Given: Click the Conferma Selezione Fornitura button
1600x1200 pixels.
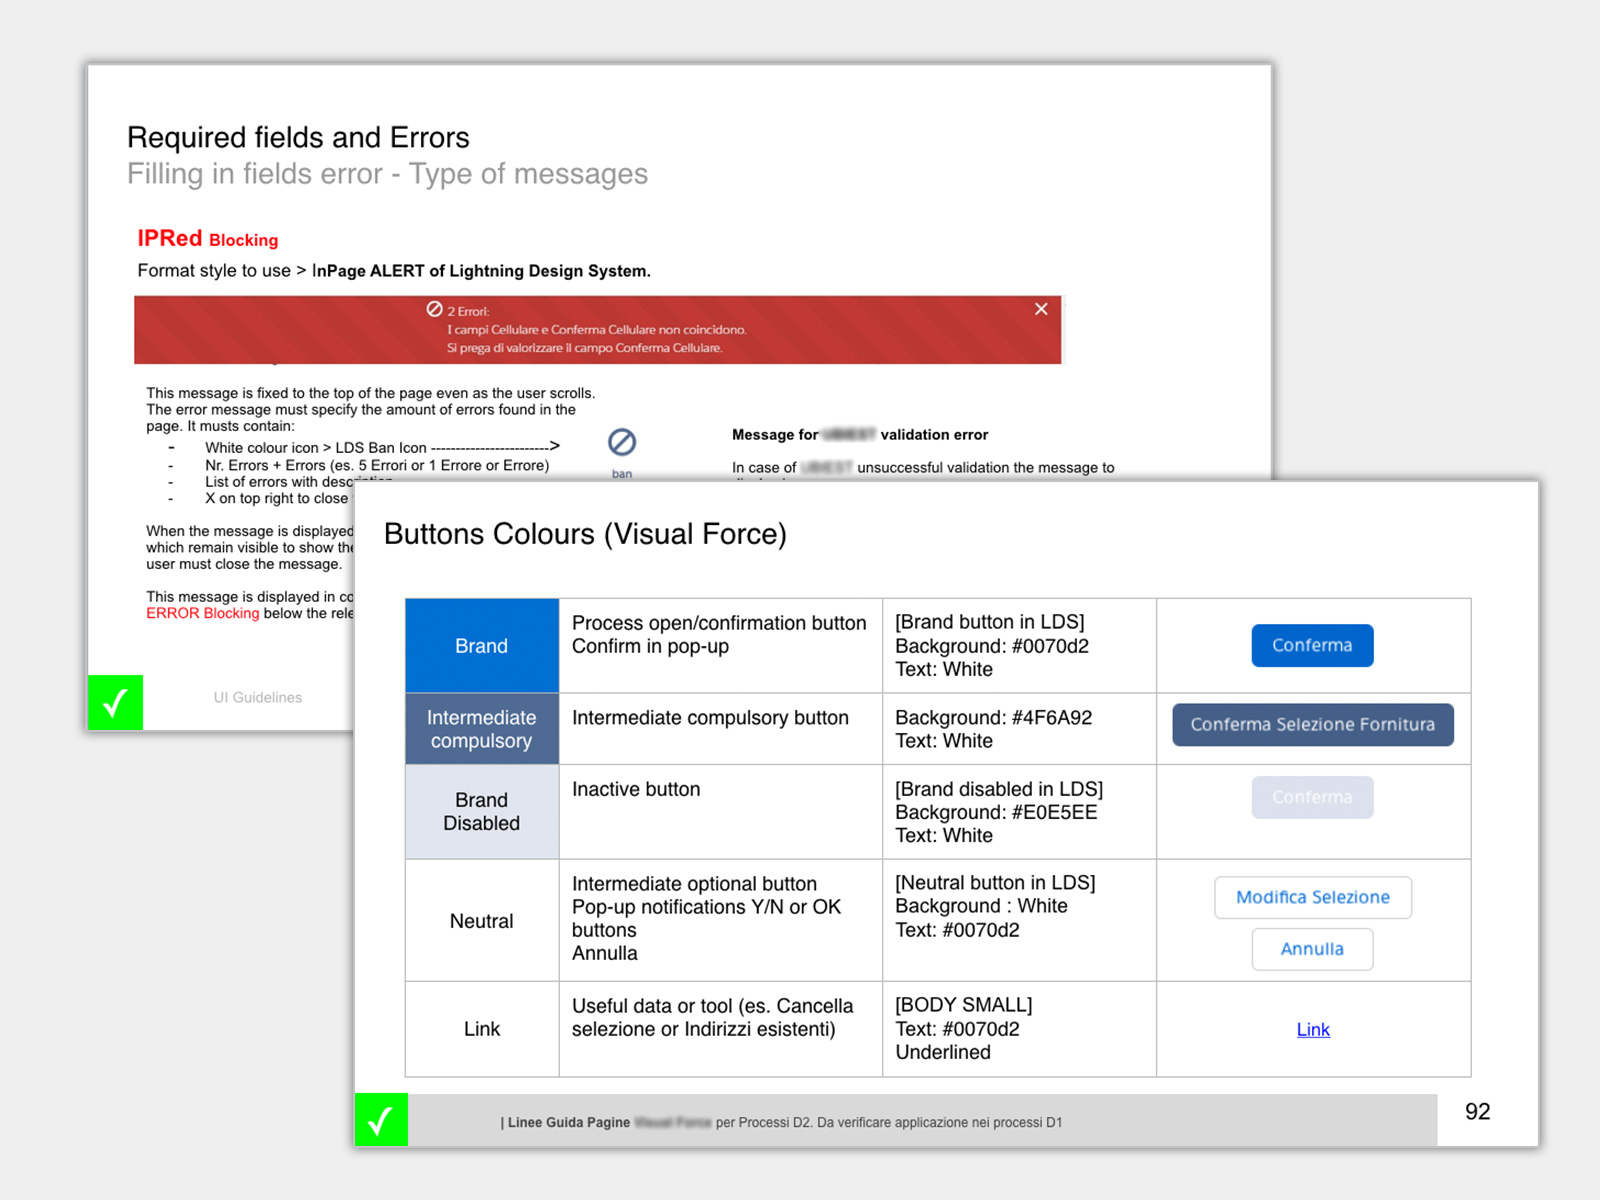Looking at the screenshot, I should tap(1312, 724).
